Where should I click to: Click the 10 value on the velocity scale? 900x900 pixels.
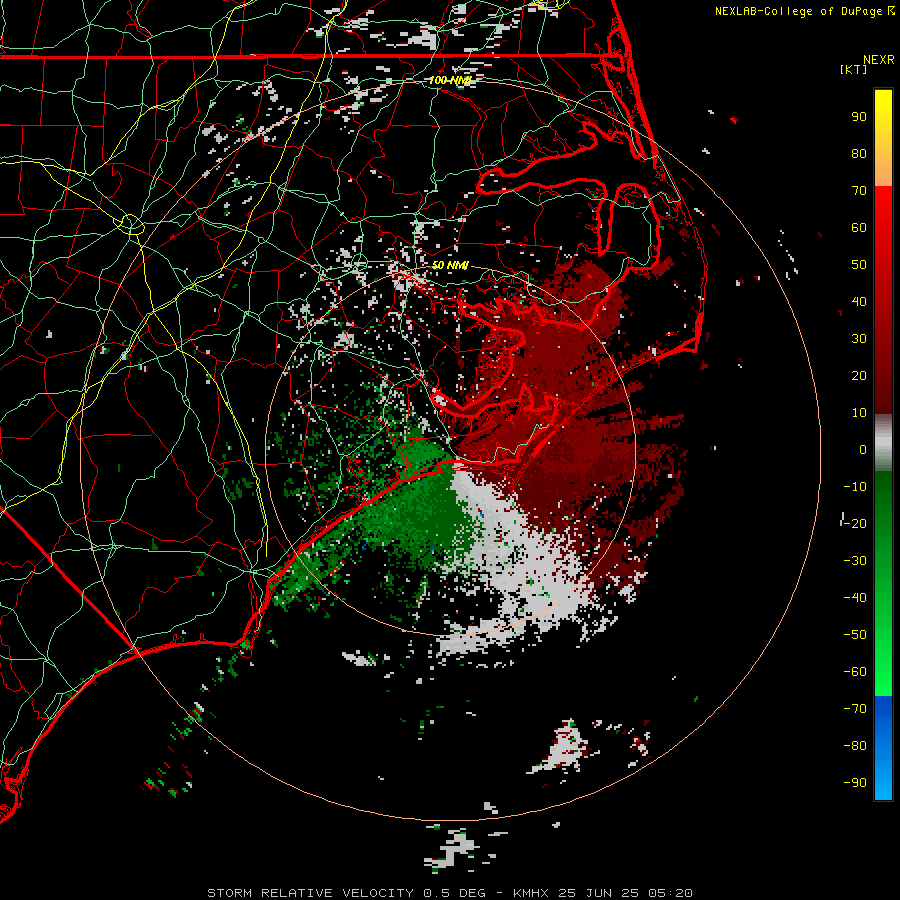point(859,413)
